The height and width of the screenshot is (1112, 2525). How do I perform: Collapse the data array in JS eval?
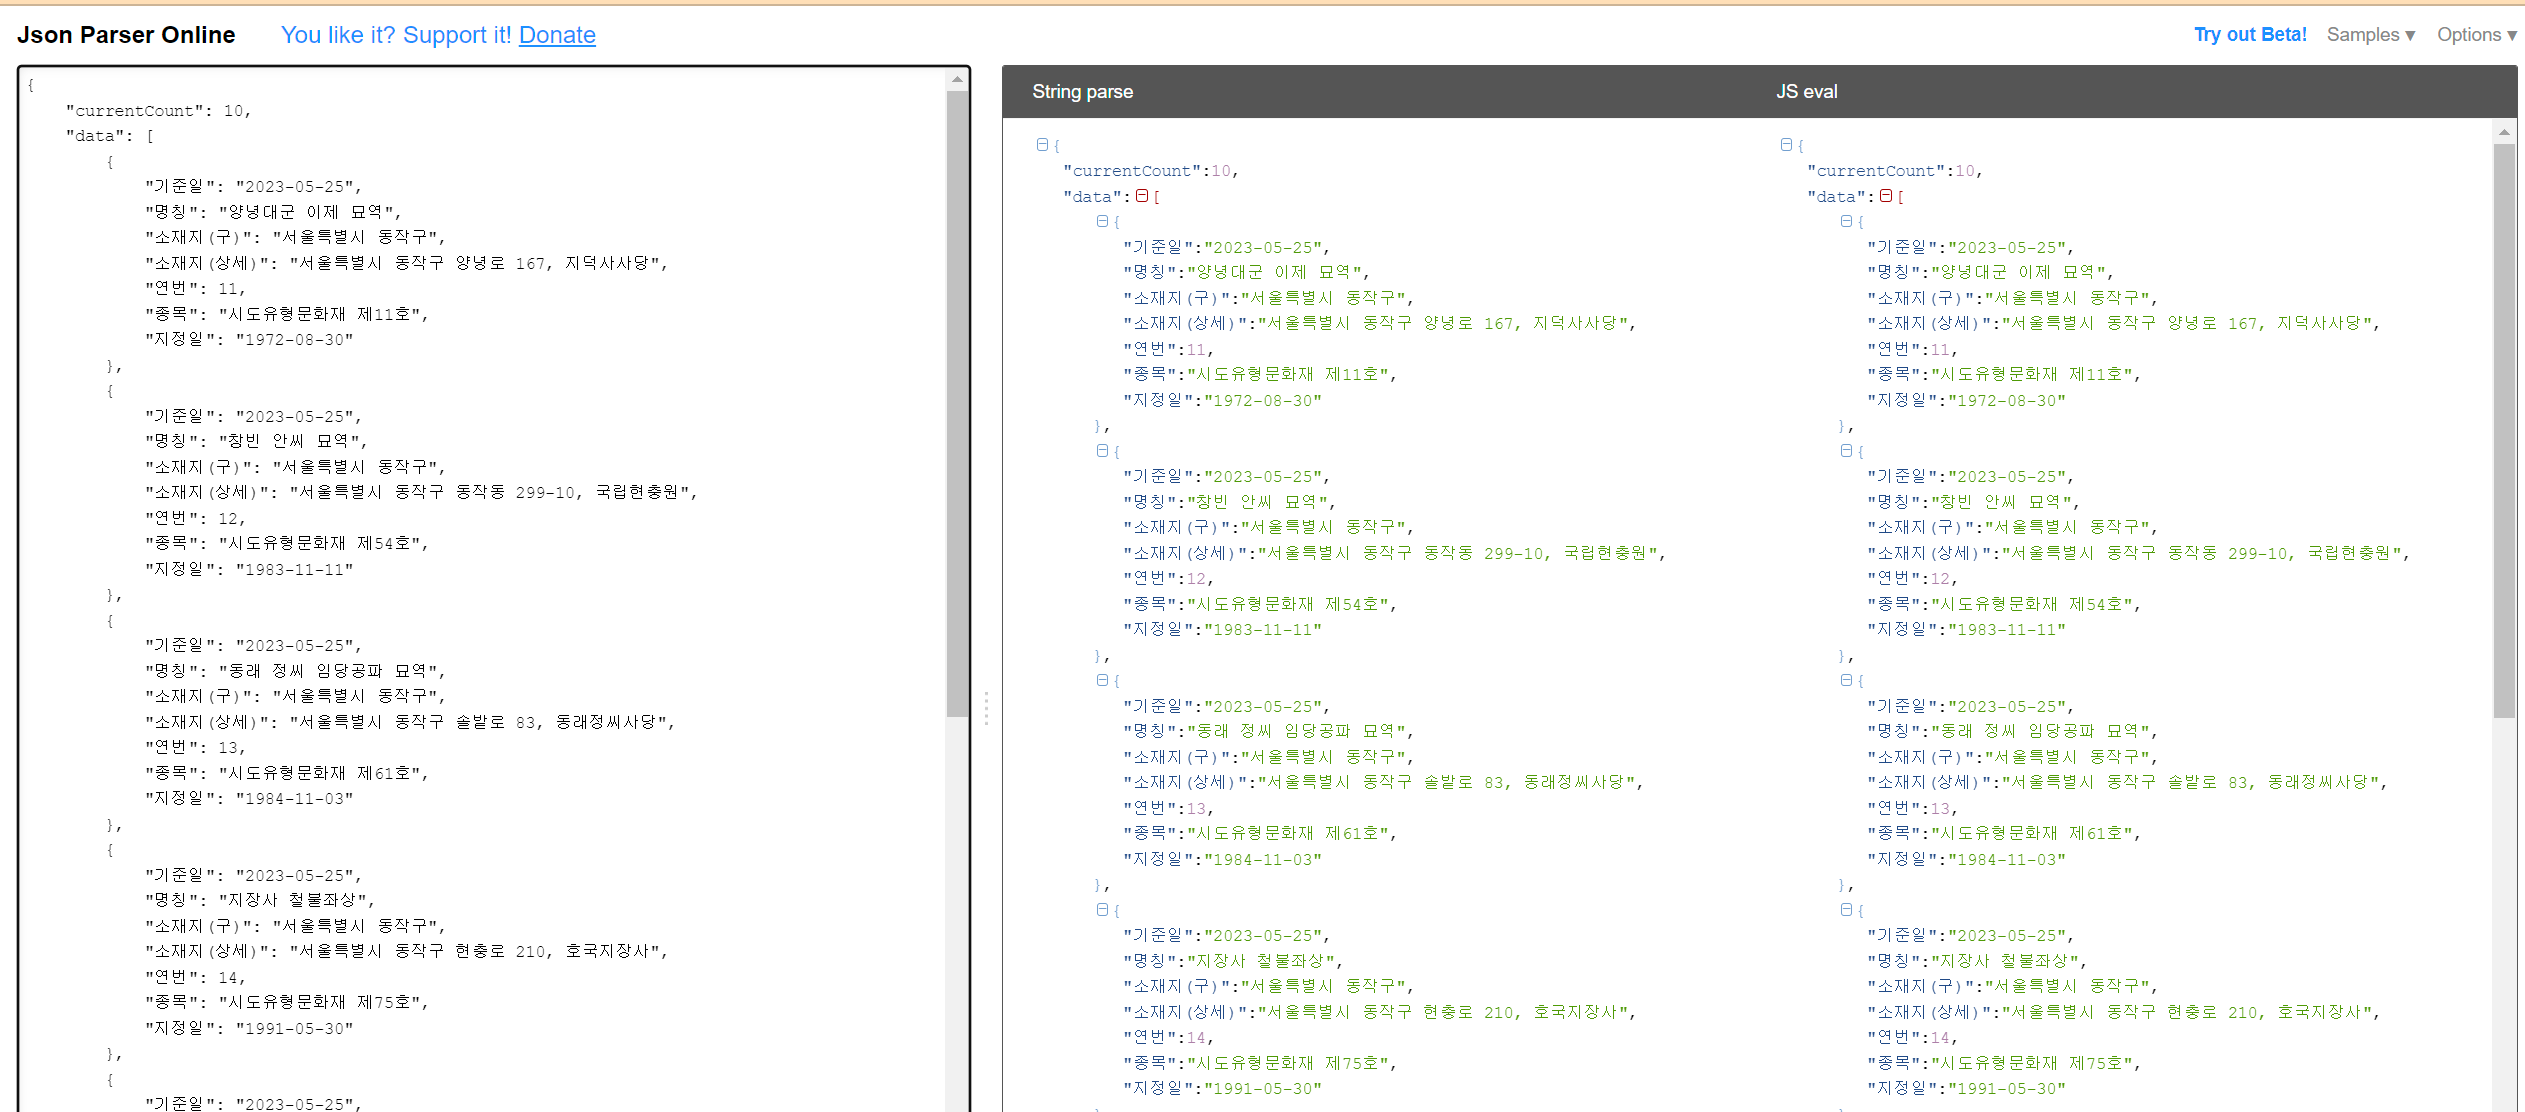[x=1885, y=196]
